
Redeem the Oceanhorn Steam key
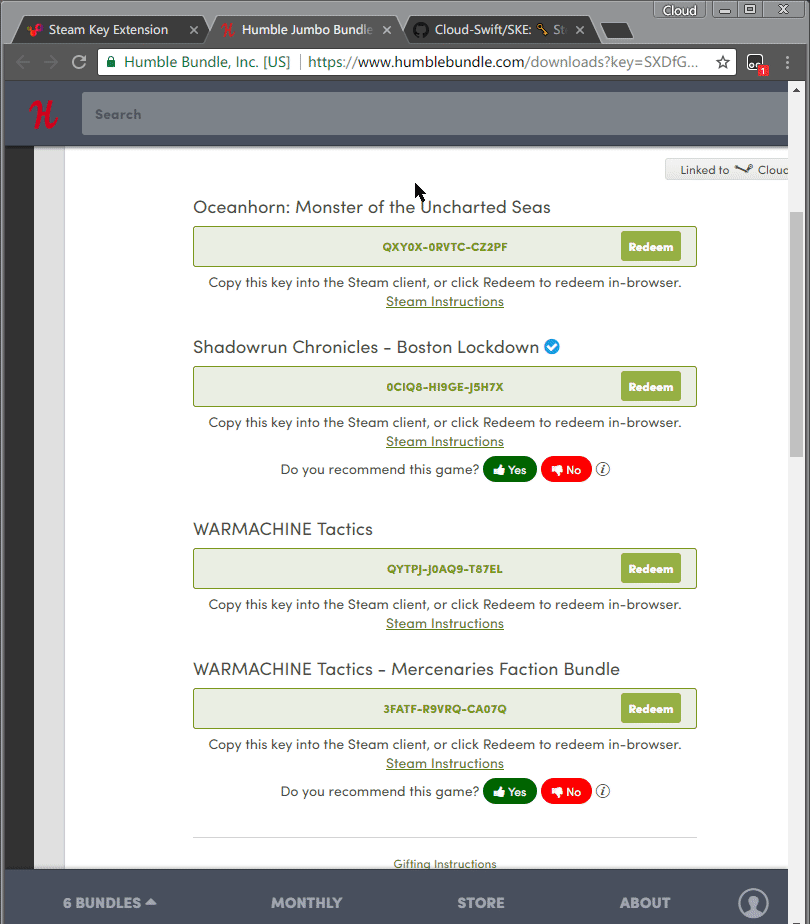[x=650, y=247]
